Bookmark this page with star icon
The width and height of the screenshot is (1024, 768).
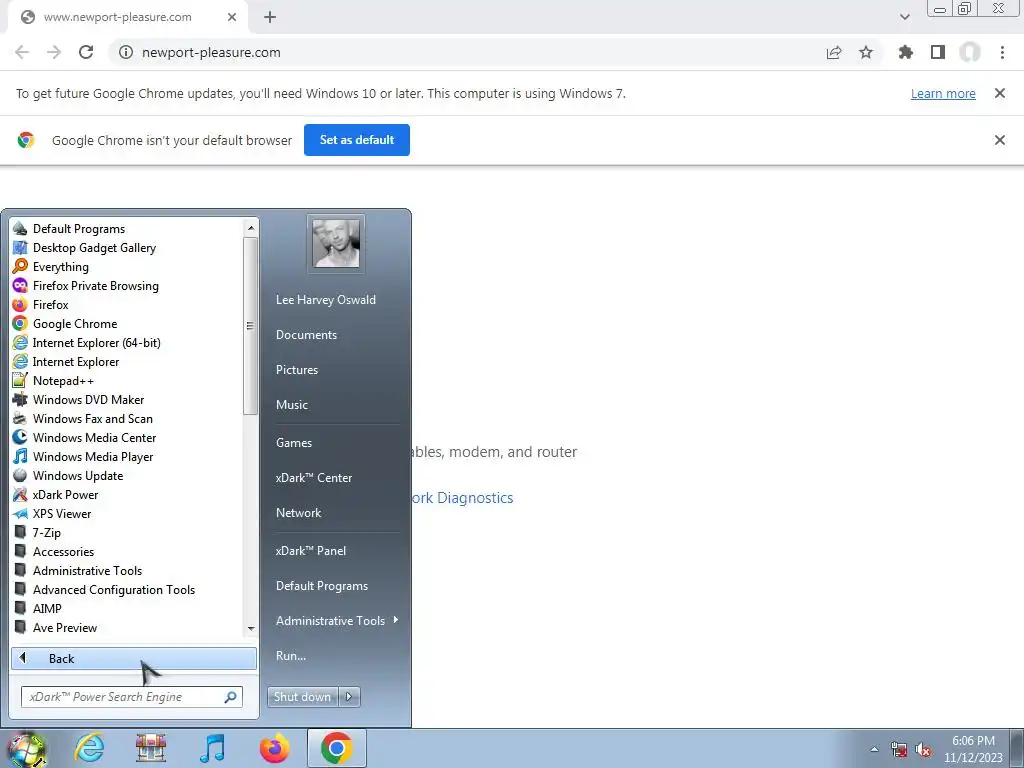[866, 52]
